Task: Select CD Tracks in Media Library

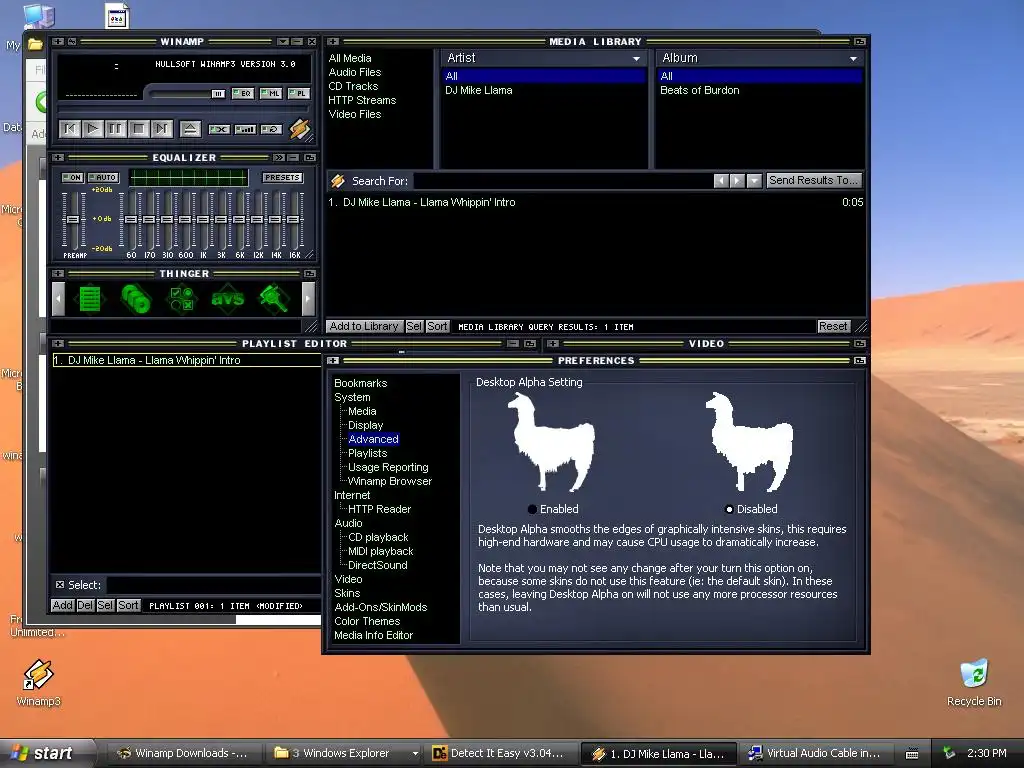Action: 353,86
